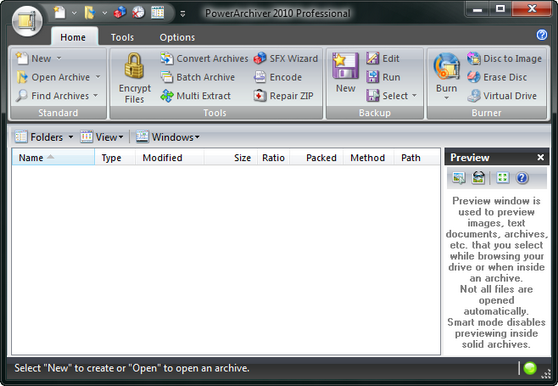The height and width of the screenshot is (386, 558).
Task: Click the Path column header
Action: (x=417, y=158)
